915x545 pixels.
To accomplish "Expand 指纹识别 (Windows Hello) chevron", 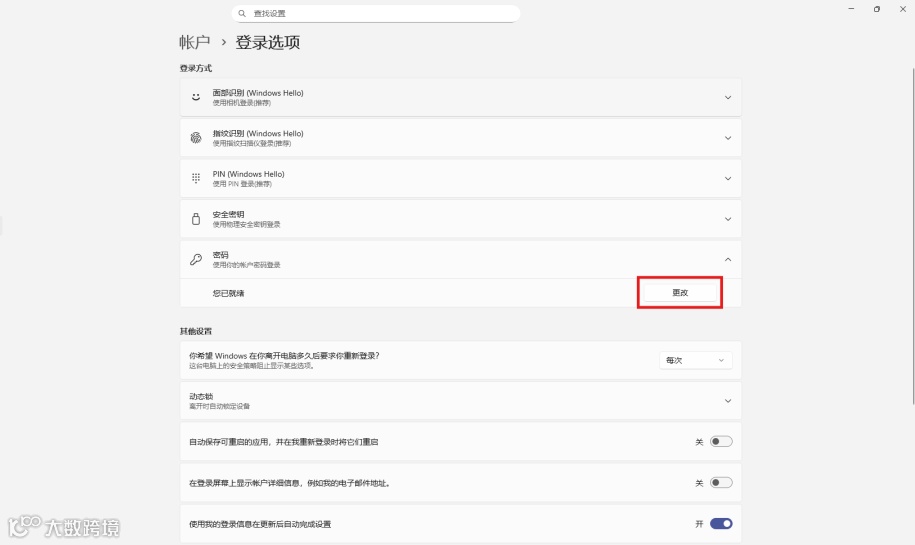I will point(728,138).
